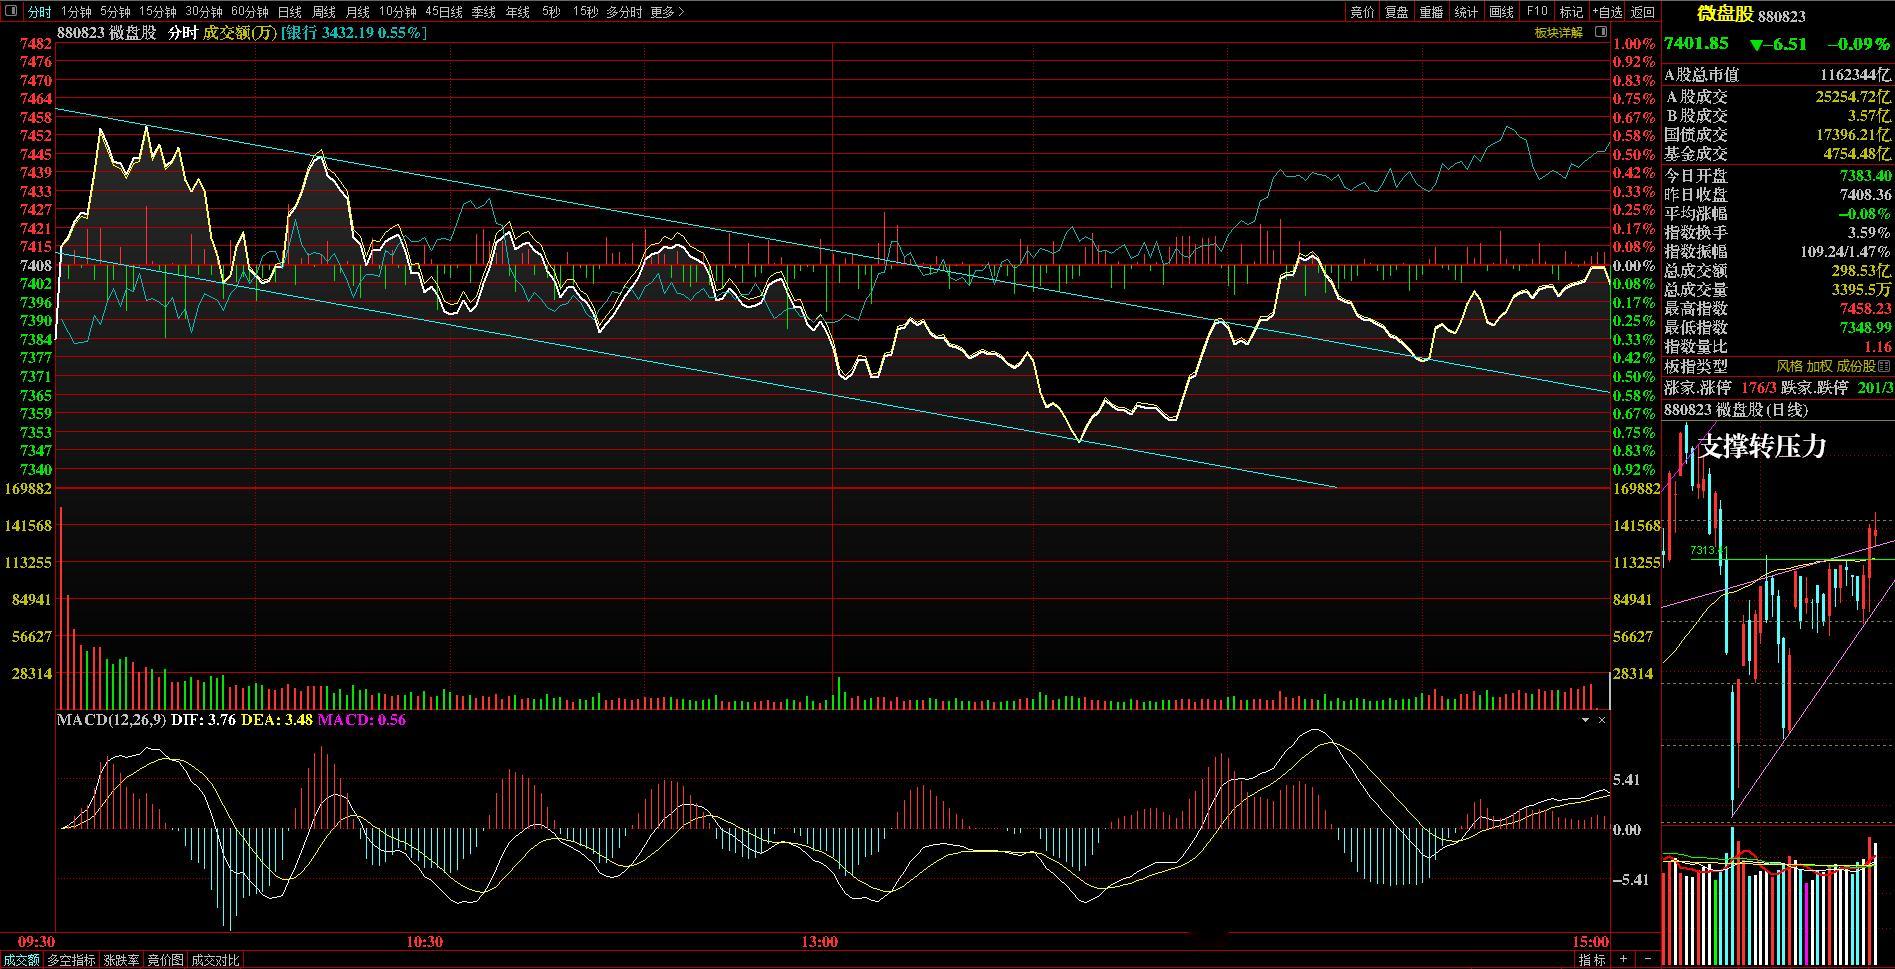The width and height of the screenshot is (1895, 969).
Task: Select the 1分钟 chart period
Action: pyautogui.click(x=76, y=12)
